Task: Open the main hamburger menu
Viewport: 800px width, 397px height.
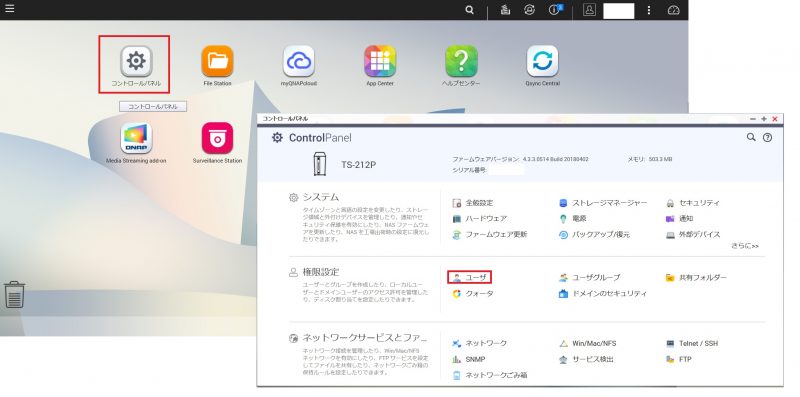Action: tap(9, 9)
